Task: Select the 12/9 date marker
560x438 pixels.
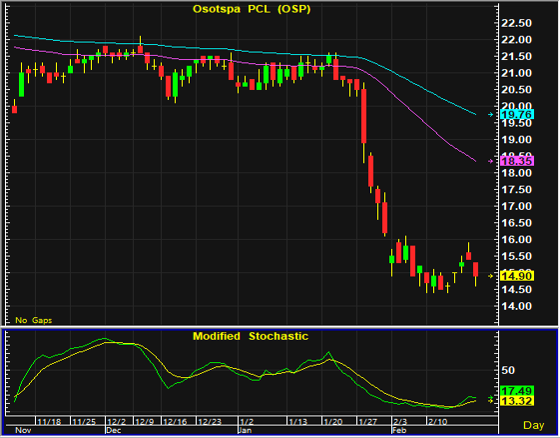Action: (x=144, y=422)
